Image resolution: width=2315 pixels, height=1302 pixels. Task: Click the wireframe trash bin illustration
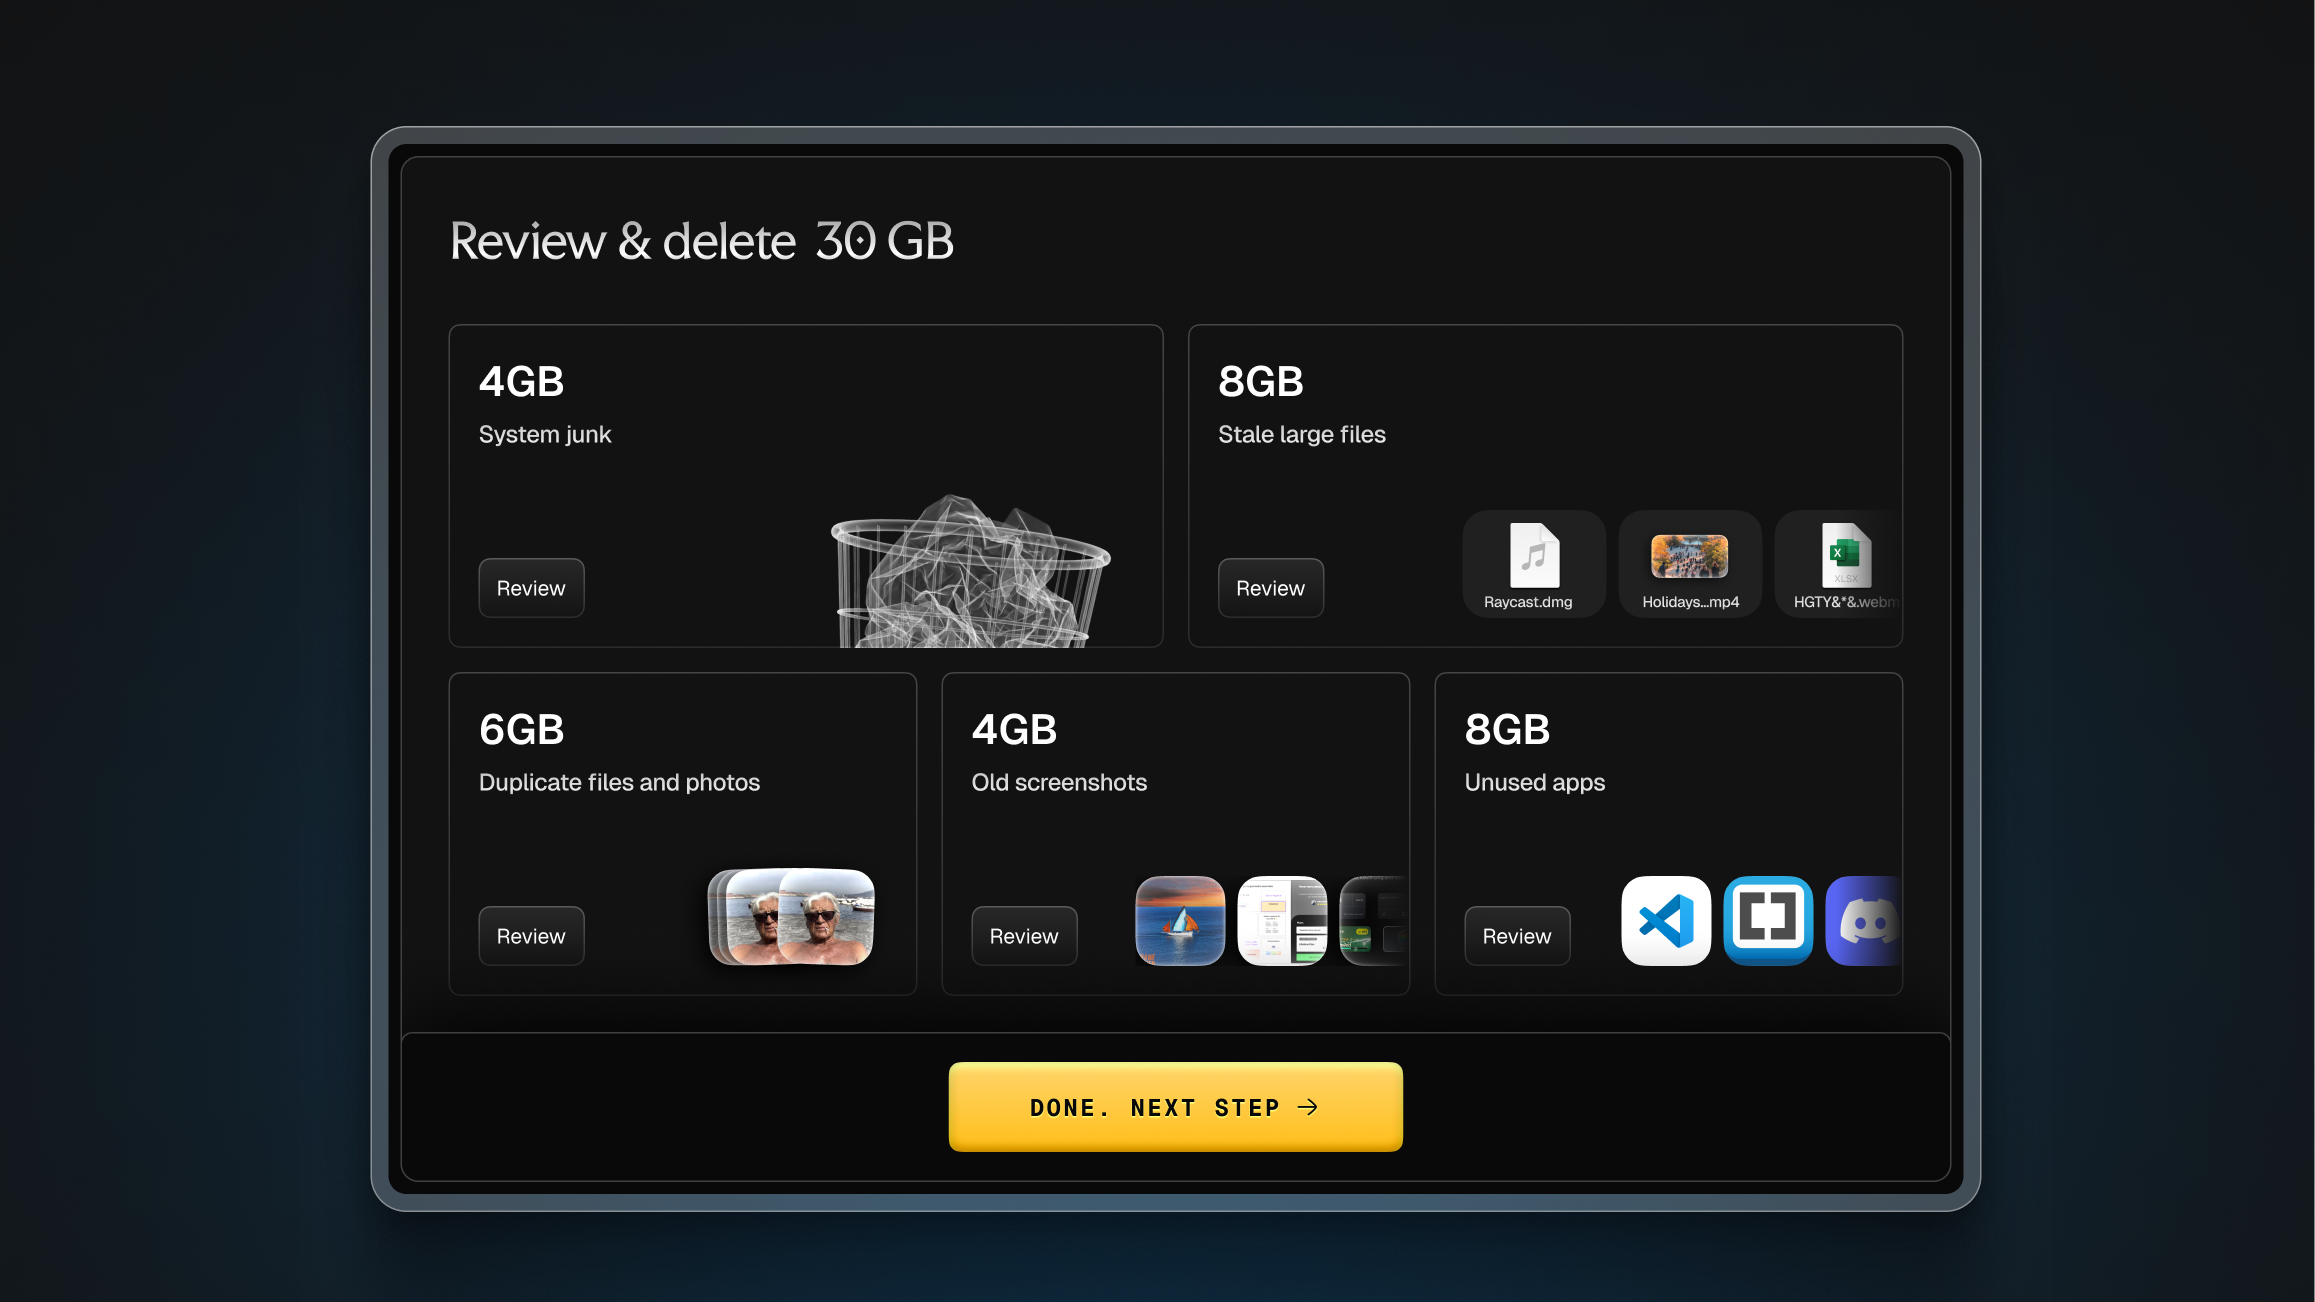[x=968, y=575]
